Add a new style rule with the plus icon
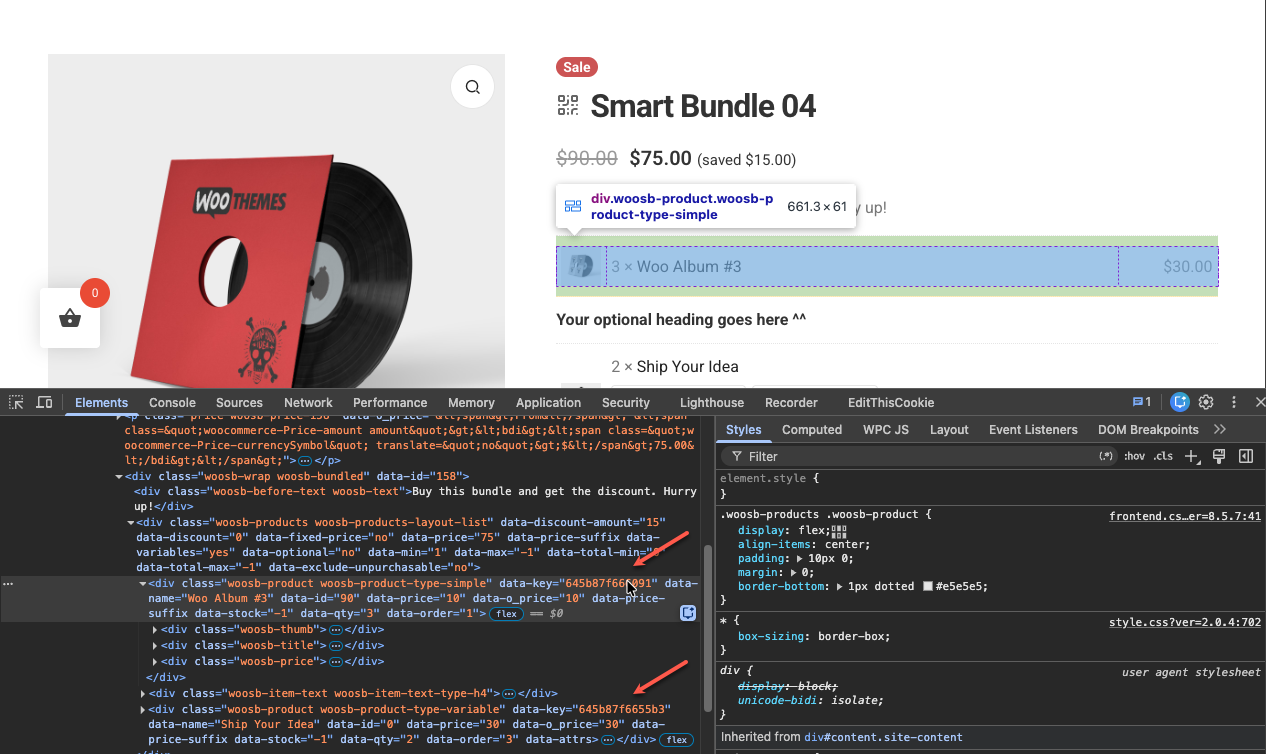1266x754 pixels. pos(1191,456)
